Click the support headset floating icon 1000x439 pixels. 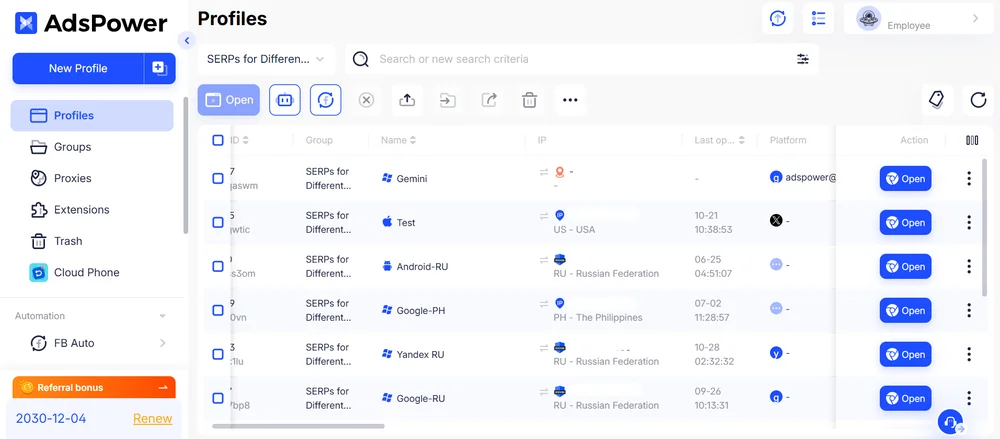(950, 422)
